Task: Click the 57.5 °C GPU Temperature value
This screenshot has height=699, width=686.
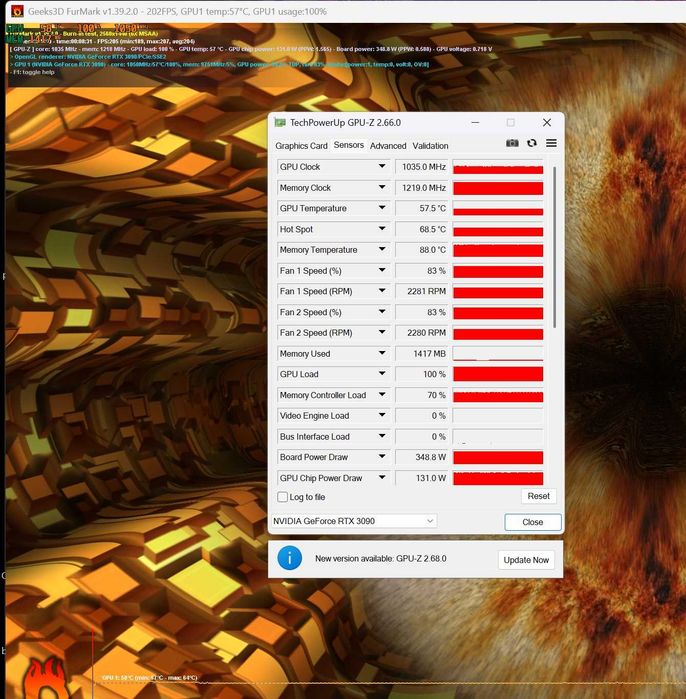Action: coord(421,208)
